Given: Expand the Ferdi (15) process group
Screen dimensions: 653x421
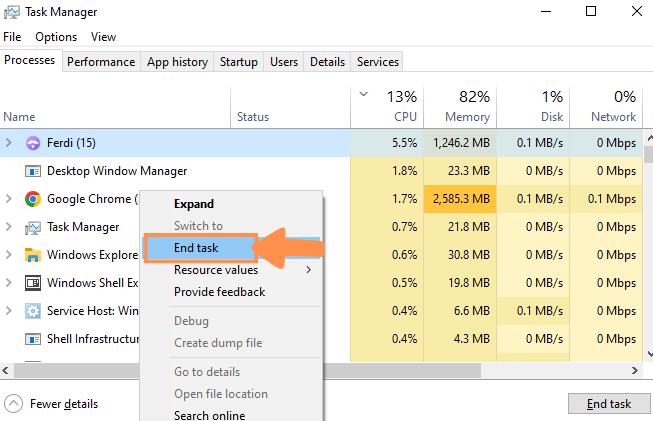Looking at the screenshot, I should (x=9, y=143).
